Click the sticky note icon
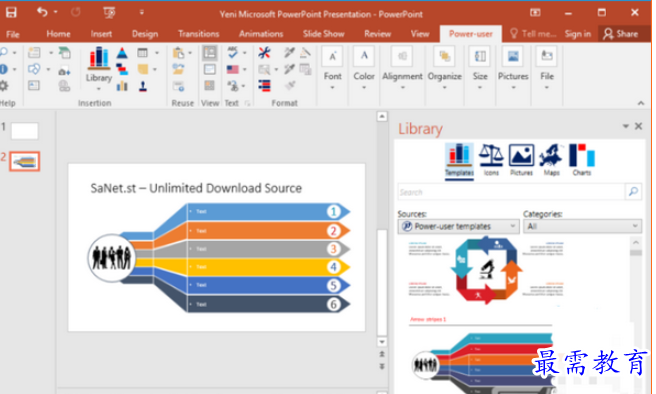This screenshot has width=656, height=394. (143, 69)
